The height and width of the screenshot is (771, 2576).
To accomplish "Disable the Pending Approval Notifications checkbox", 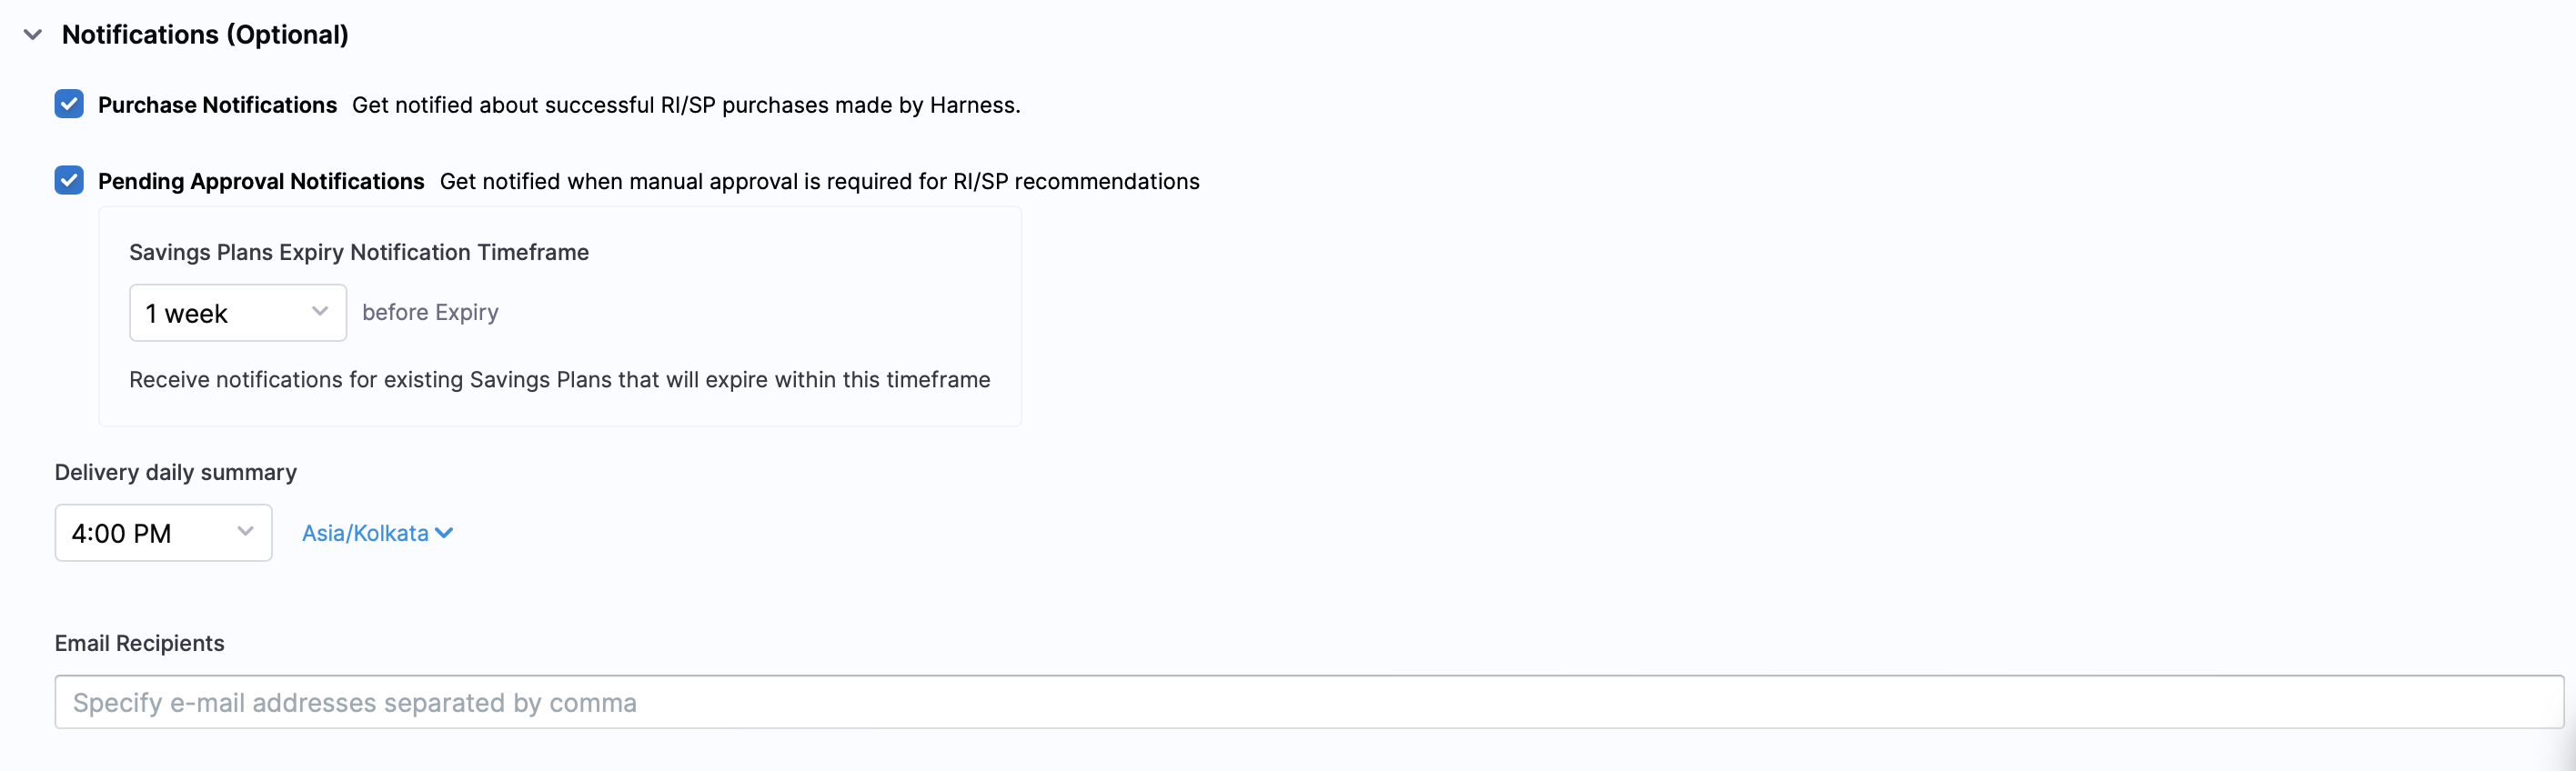I will click(x=69, y=180).
